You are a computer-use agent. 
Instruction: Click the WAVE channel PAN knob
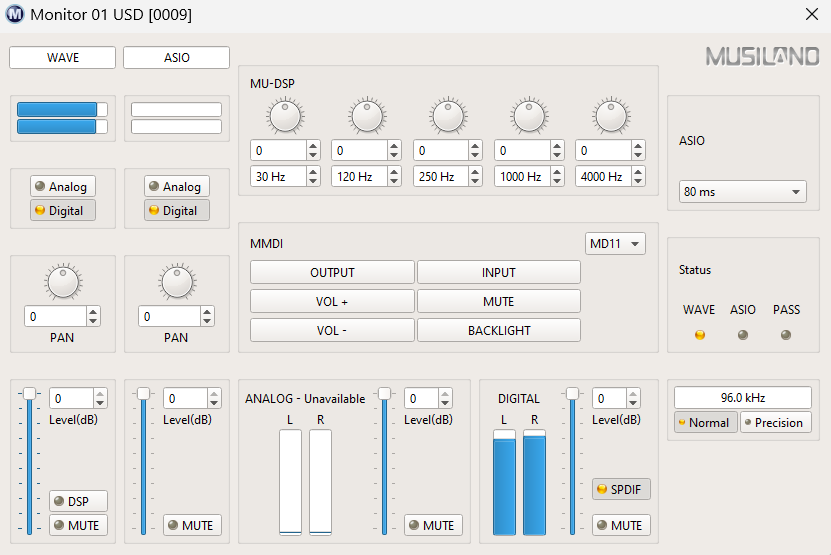coord(63,282)
